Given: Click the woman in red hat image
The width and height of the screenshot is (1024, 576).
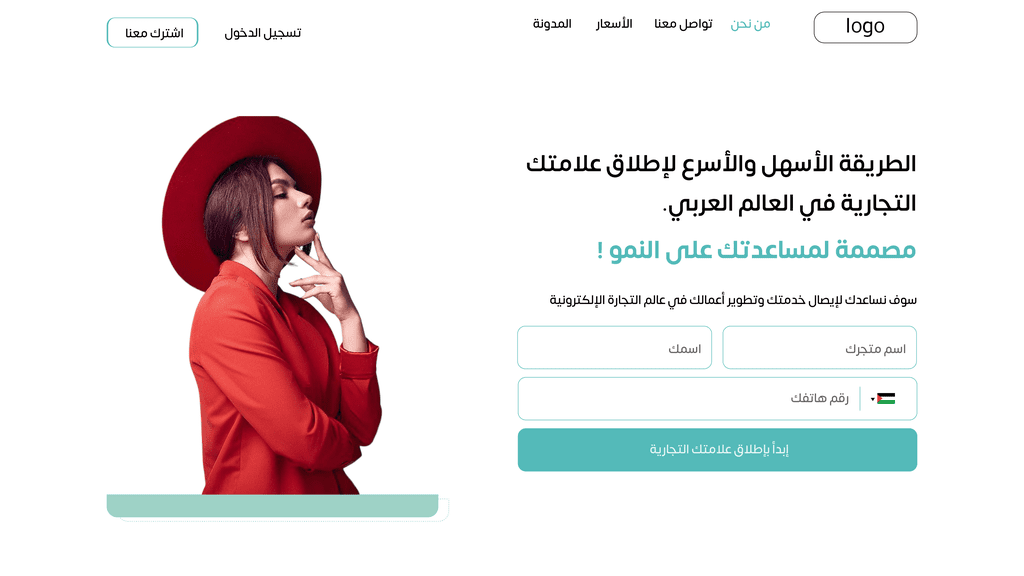Looking at the screenshot, I should click(272, 306).
